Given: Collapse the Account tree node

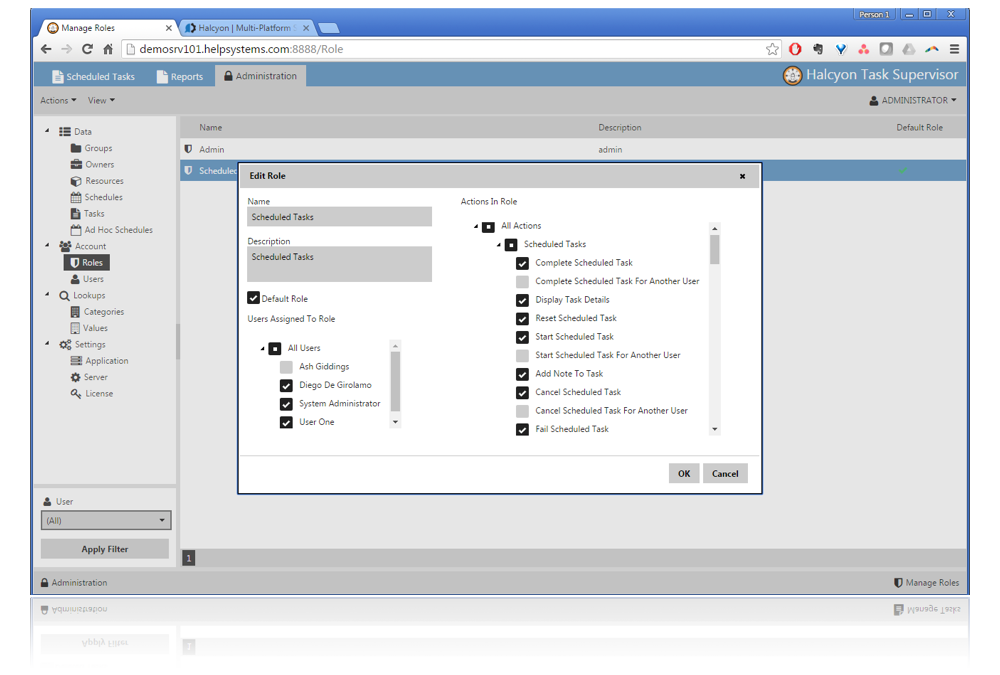Looking at the screenshot, I should [x=47, y=245].
